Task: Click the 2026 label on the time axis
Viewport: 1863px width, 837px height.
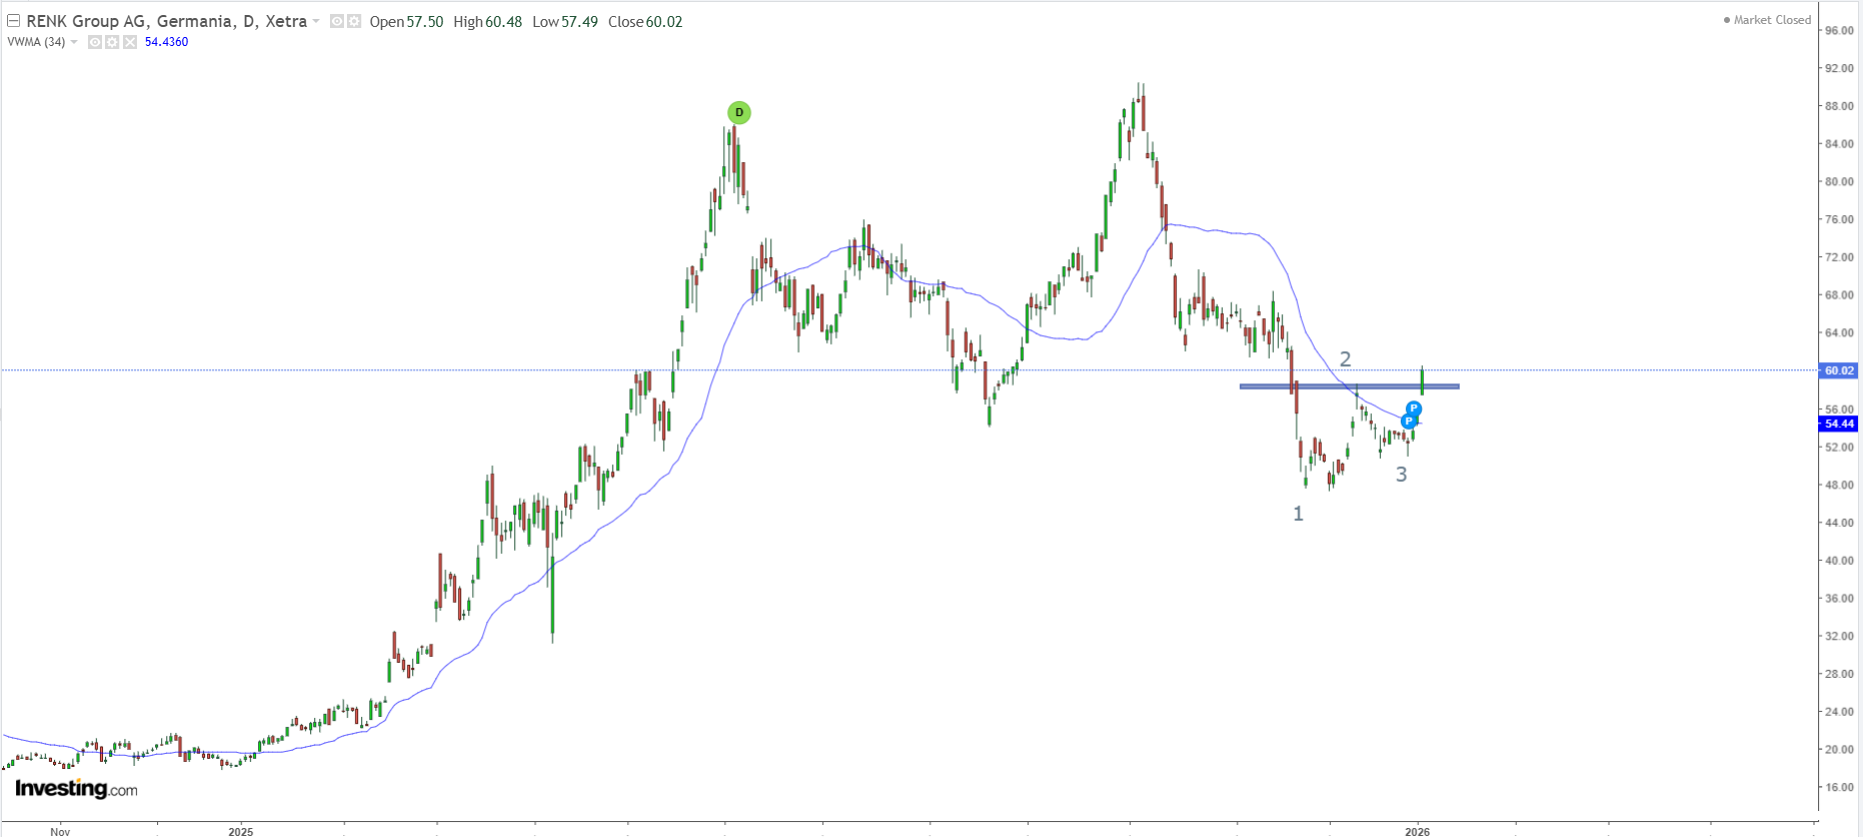Action: 1416,831
